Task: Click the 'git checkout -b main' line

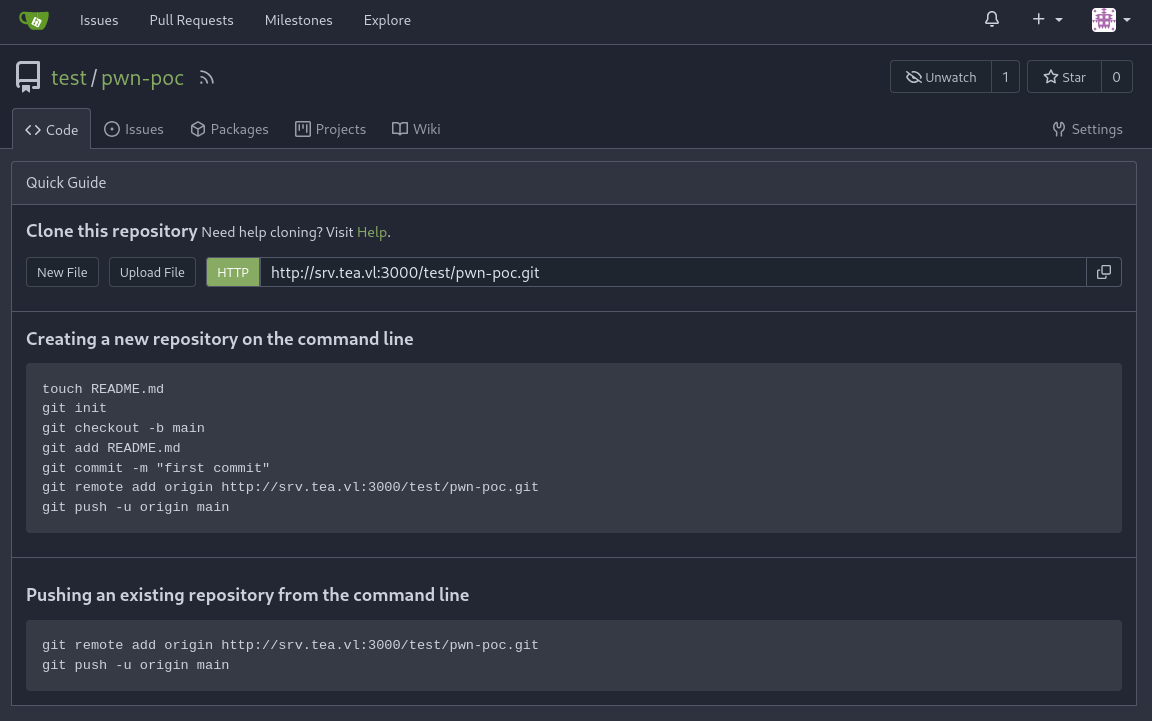Action: 123,428
